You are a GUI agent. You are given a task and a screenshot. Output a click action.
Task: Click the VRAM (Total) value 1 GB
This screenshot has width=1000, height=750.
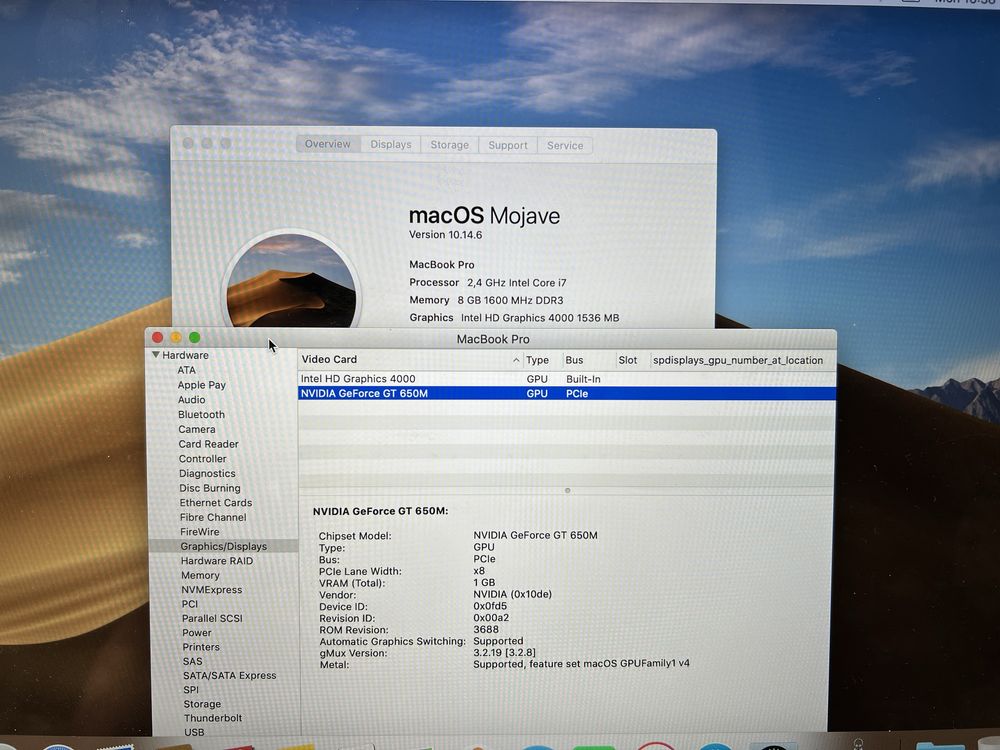(484, 582)
